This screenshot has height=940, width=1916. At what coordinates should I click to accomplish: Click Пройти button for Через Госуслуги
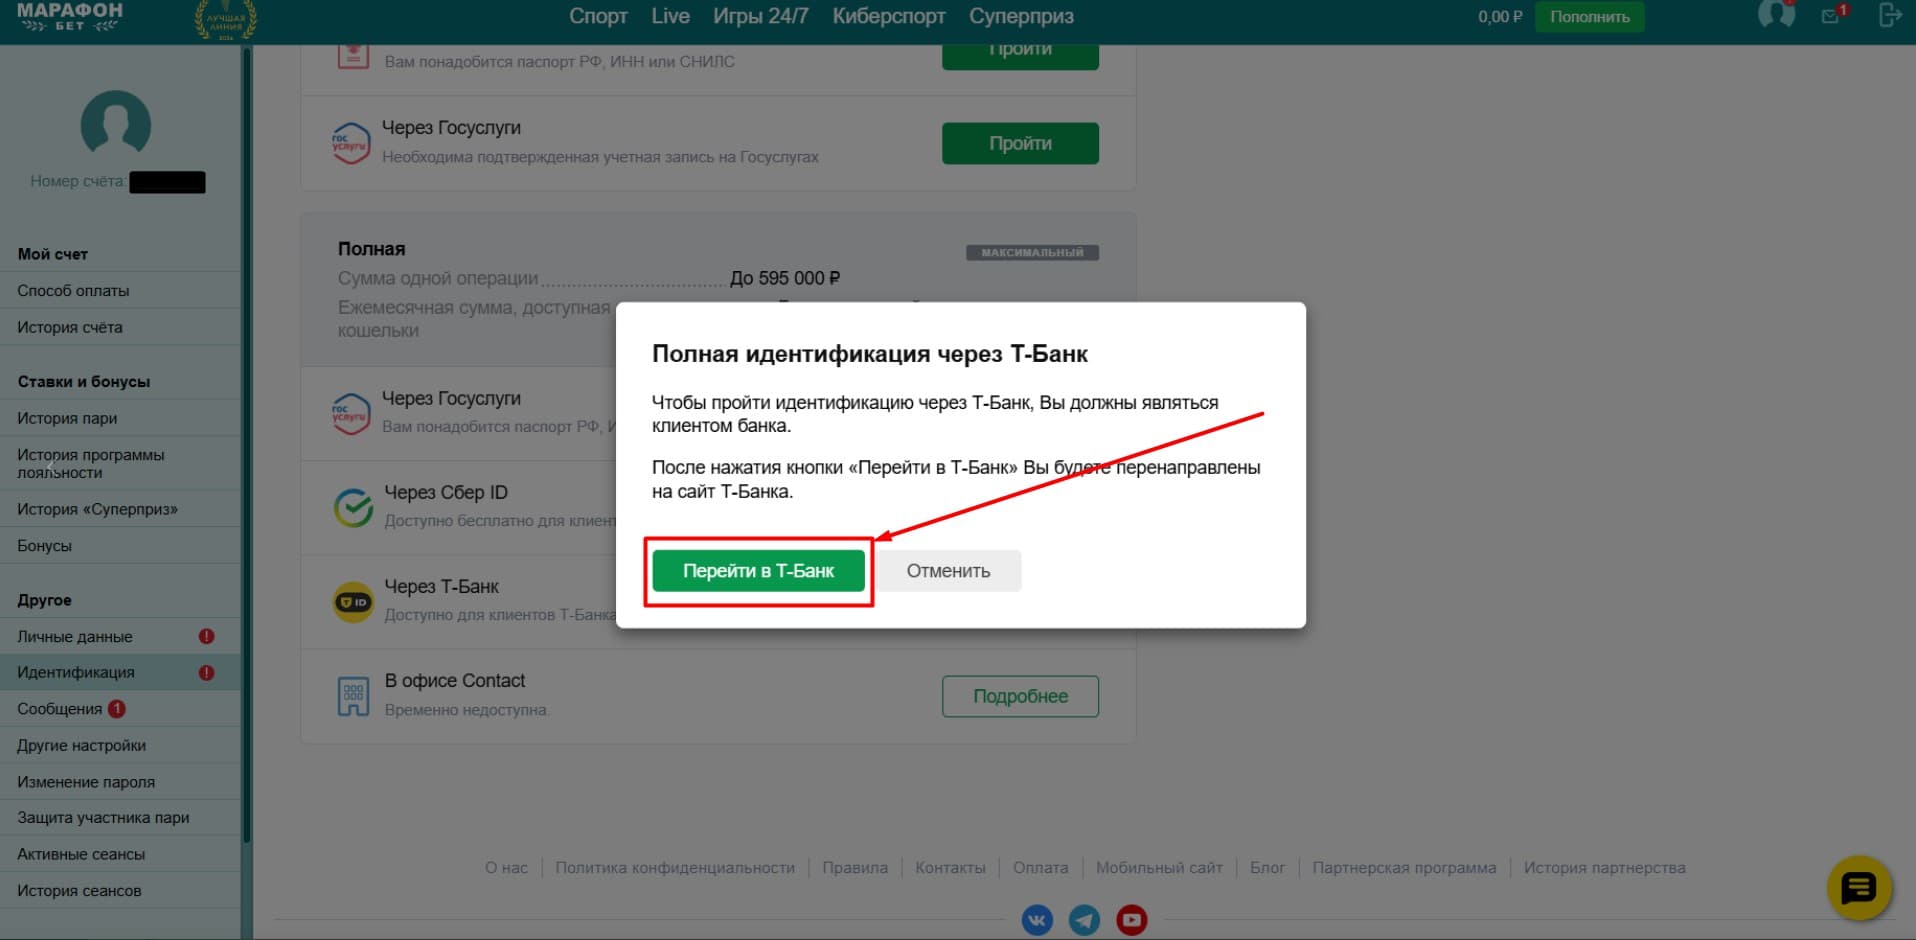(1020, 143)
